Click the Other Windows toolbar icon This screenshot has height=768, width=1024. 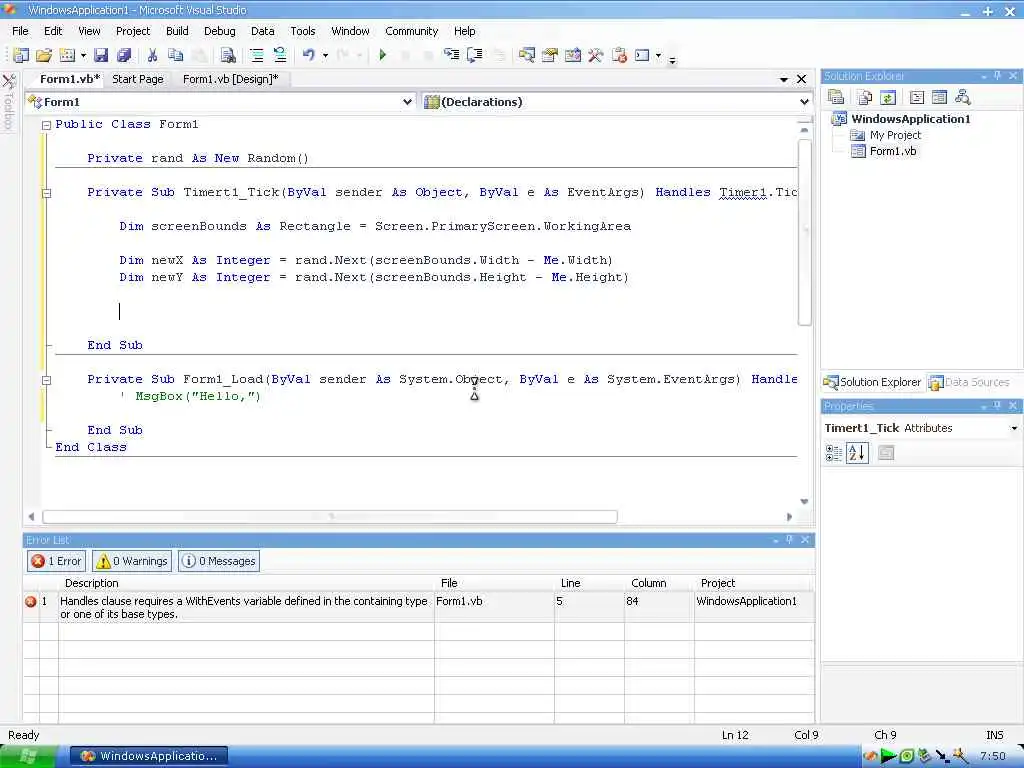(642, 56)
